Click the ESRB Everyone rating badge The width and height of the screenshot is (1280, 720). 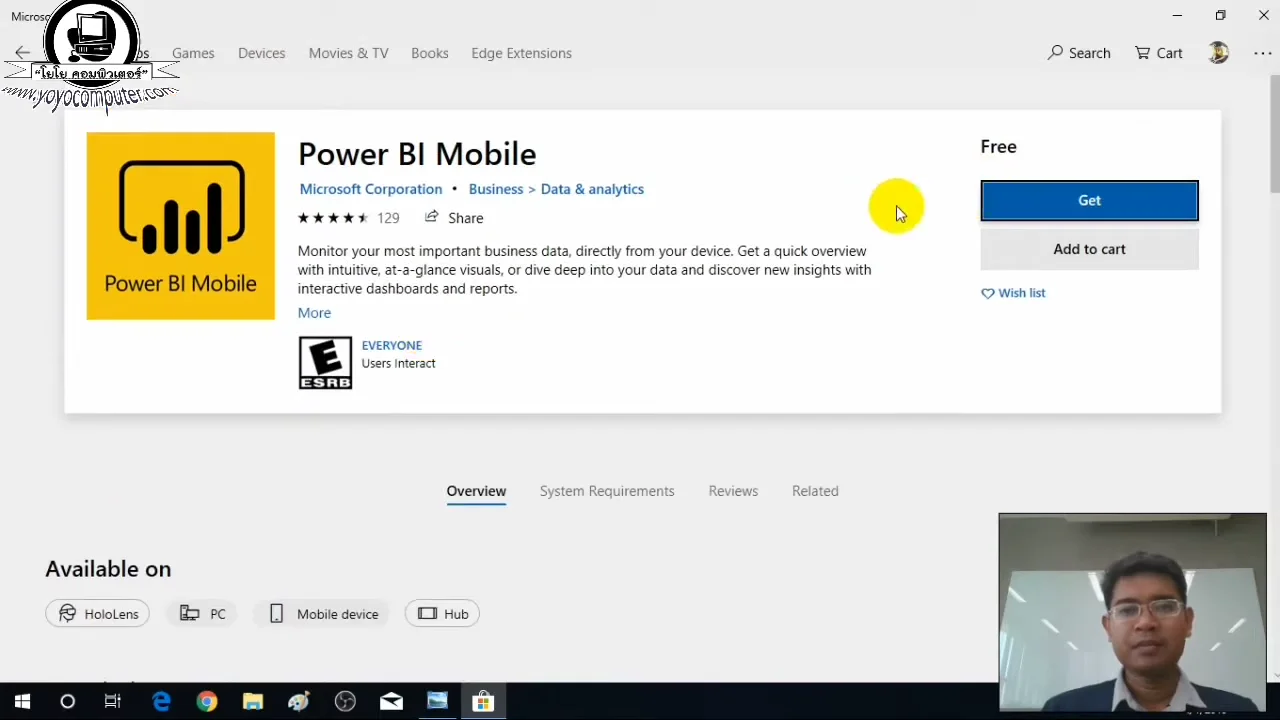pyautogui.click(x=325, y=362)
